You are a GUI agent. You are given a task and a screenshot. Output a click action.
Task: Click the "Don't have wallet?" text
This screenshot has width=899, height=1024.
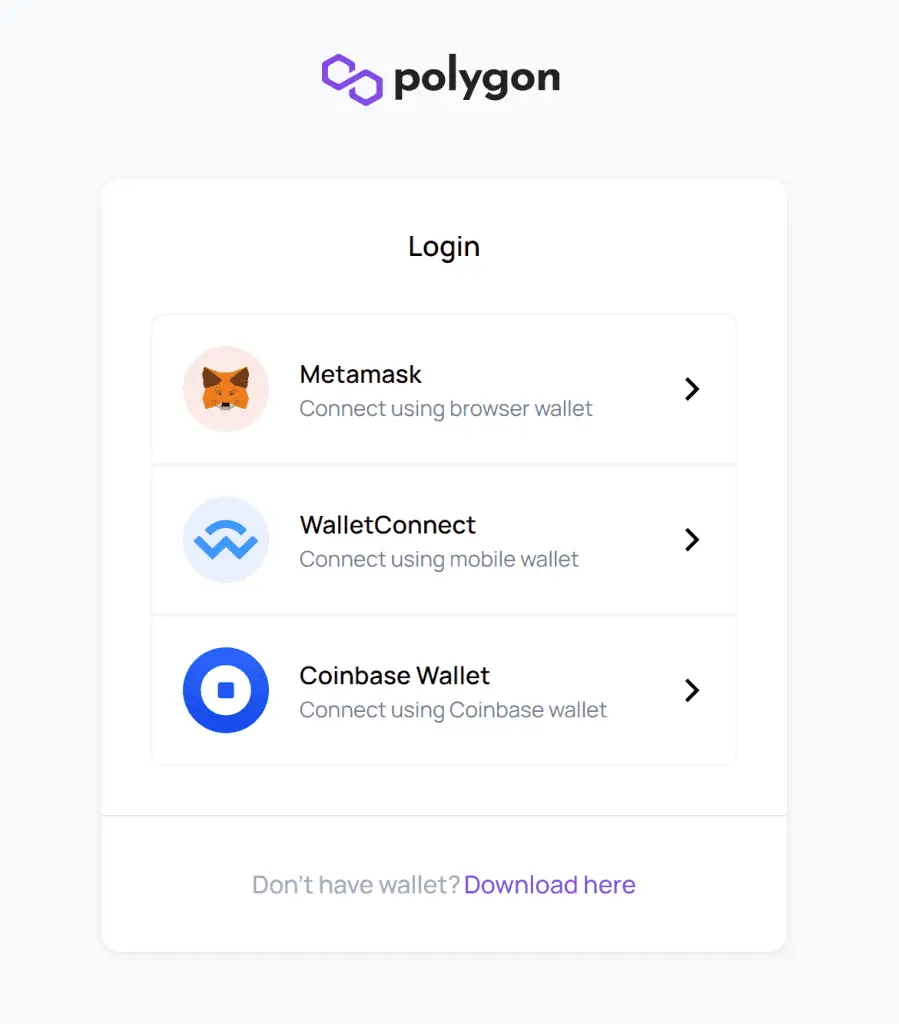pos(356,885)
